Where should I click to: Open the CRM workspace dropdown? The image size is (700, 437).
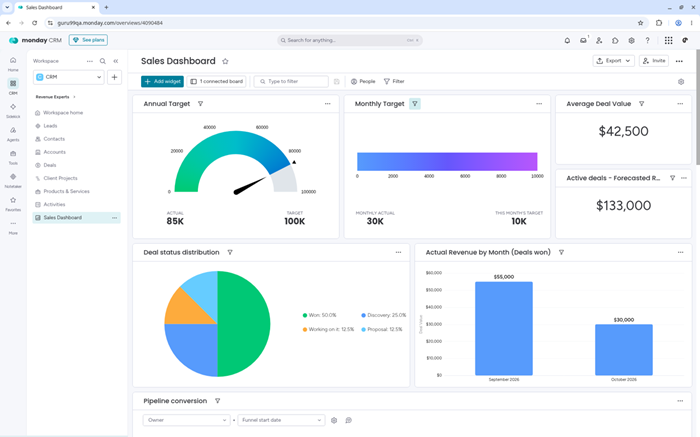point(68,77)
